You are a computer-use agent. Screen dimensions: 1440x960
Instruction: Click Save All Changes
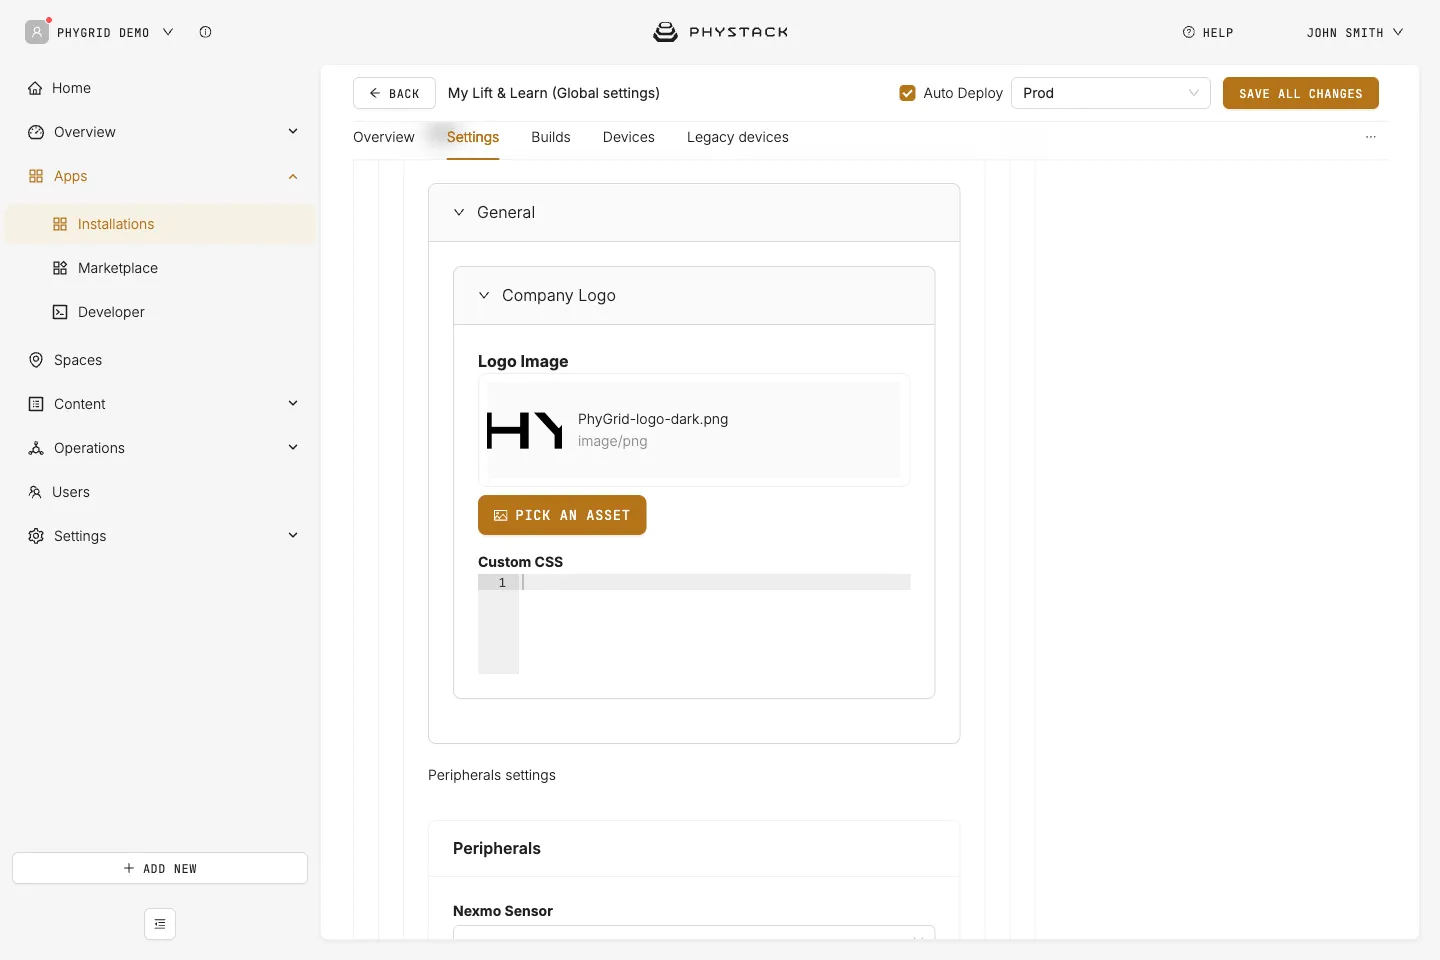(x=1301, y=93)
